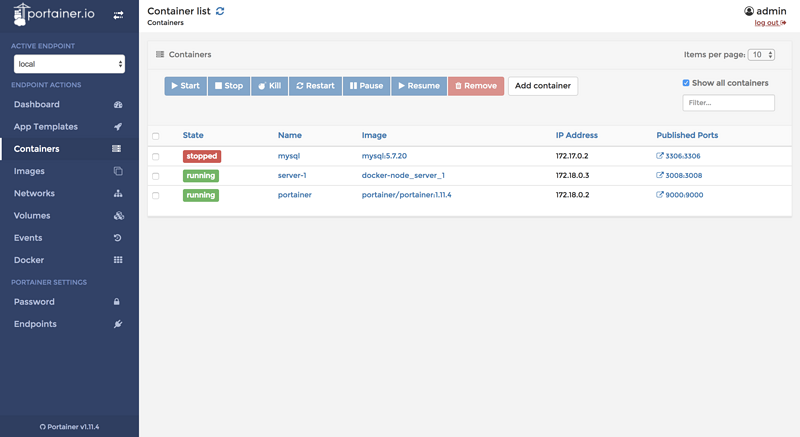Uncheck Show all containers
800x437 pixels.
point(686,83)
